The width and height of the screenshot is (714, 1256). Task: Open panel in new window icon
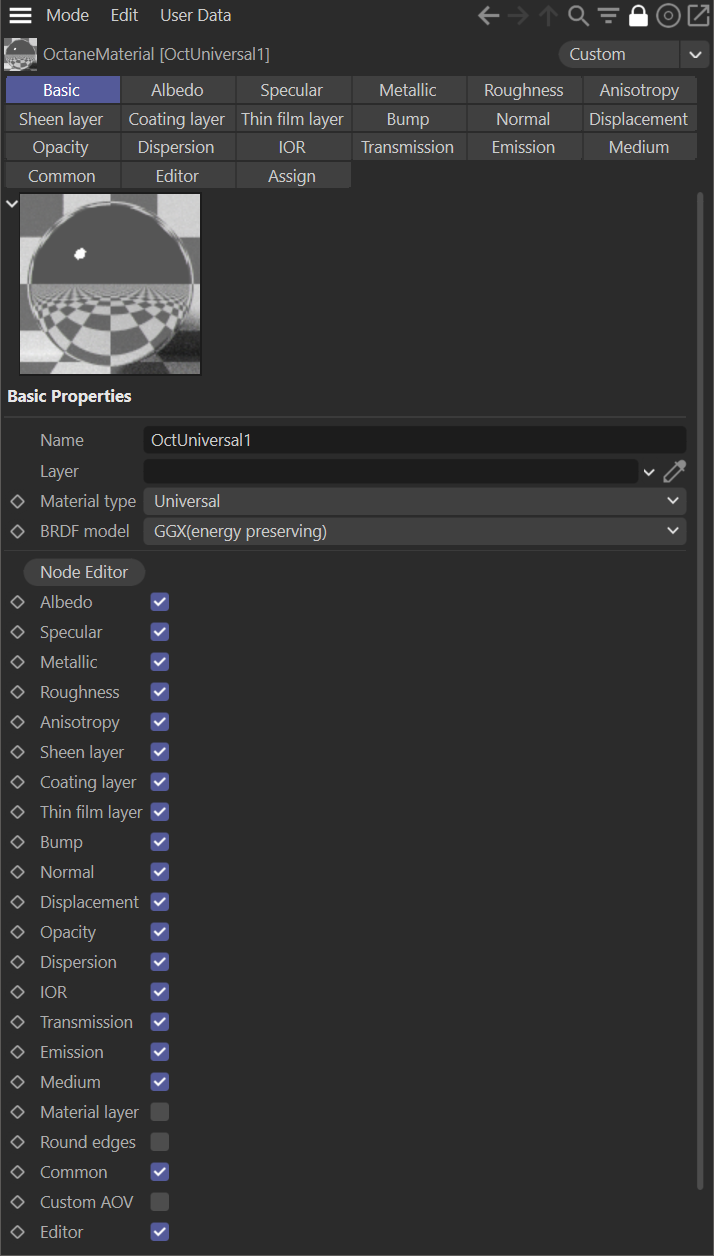(698, 16)
